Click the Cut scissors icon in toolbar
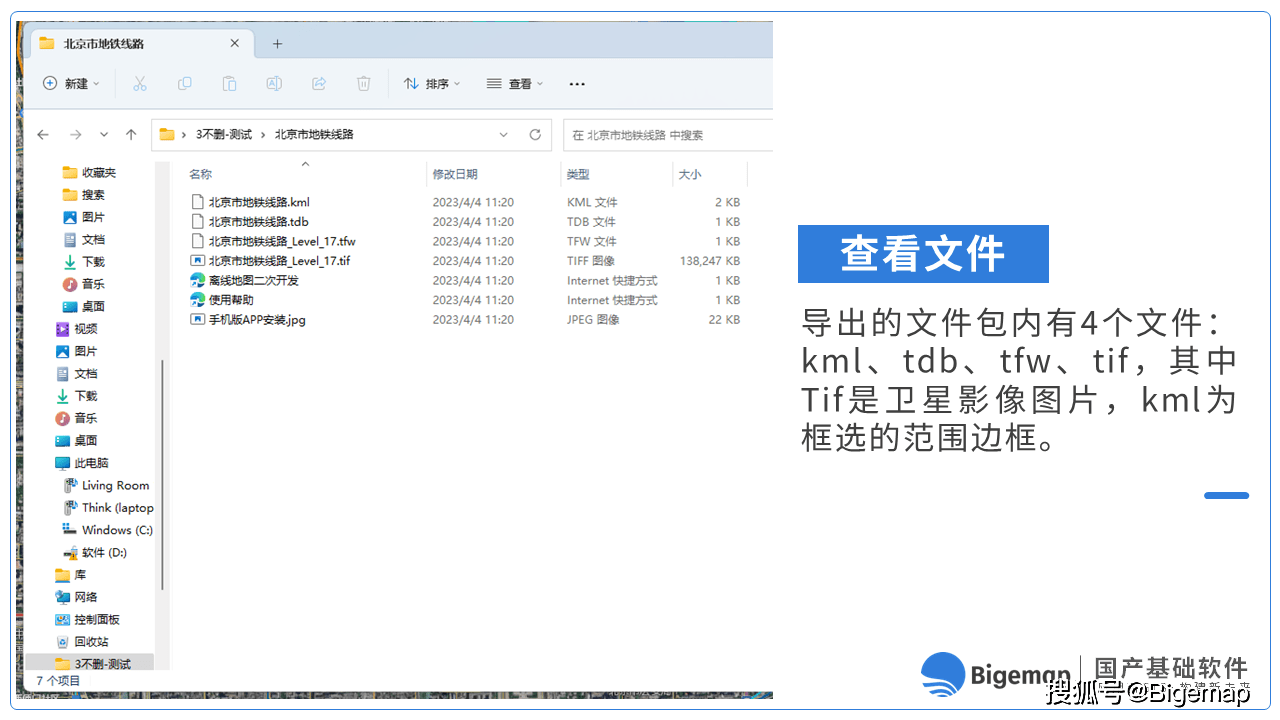This screenshot has height=720, width=1280. tap(140, 84)
